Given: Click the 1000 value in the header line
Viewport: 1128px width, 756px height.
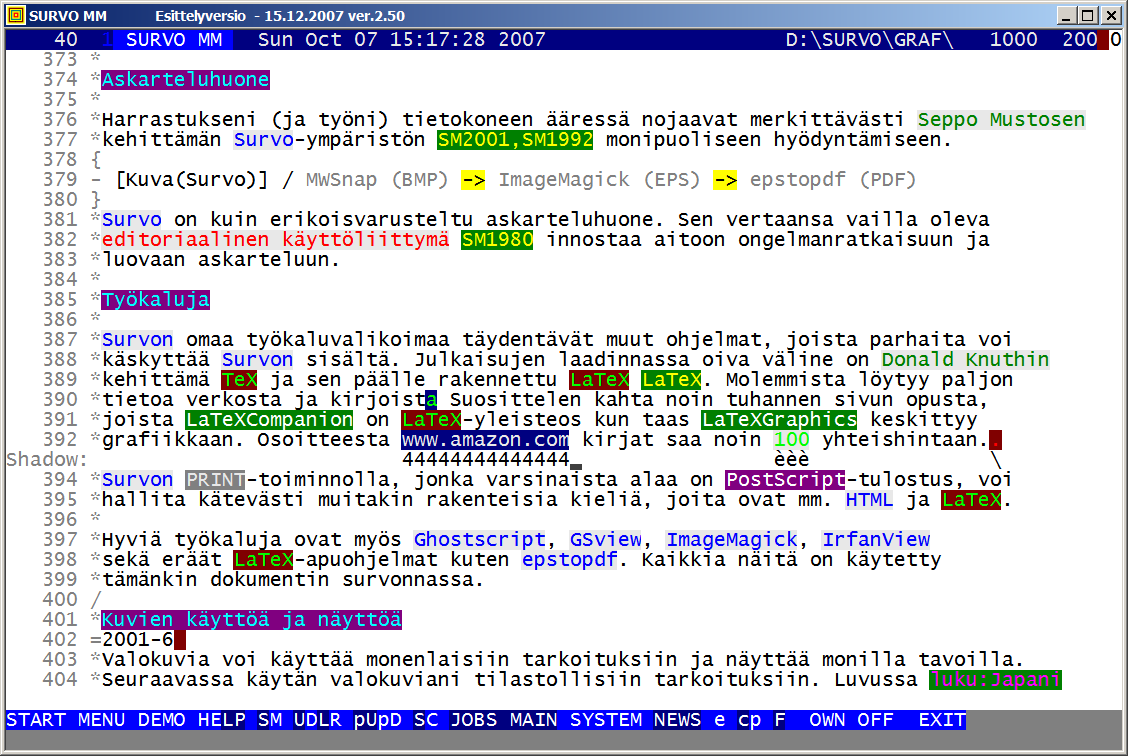Looking at the screenshot, I should [1014, 40].
